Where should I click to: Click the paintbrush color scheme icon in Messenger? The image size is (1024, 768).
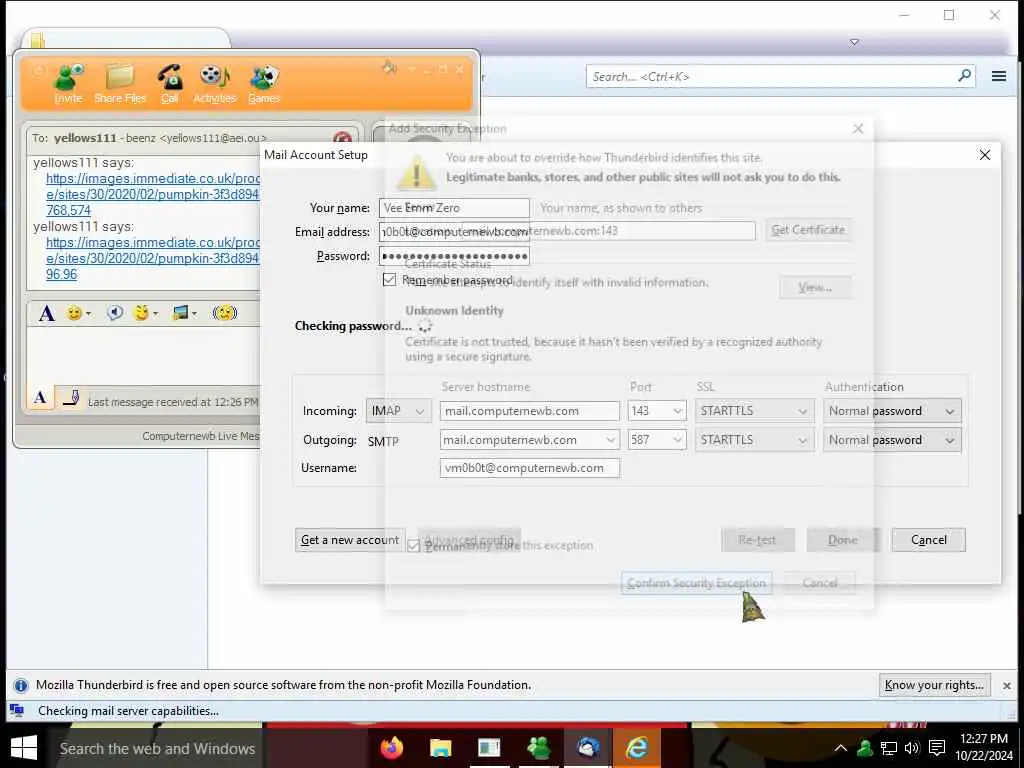tap(389, 67)
